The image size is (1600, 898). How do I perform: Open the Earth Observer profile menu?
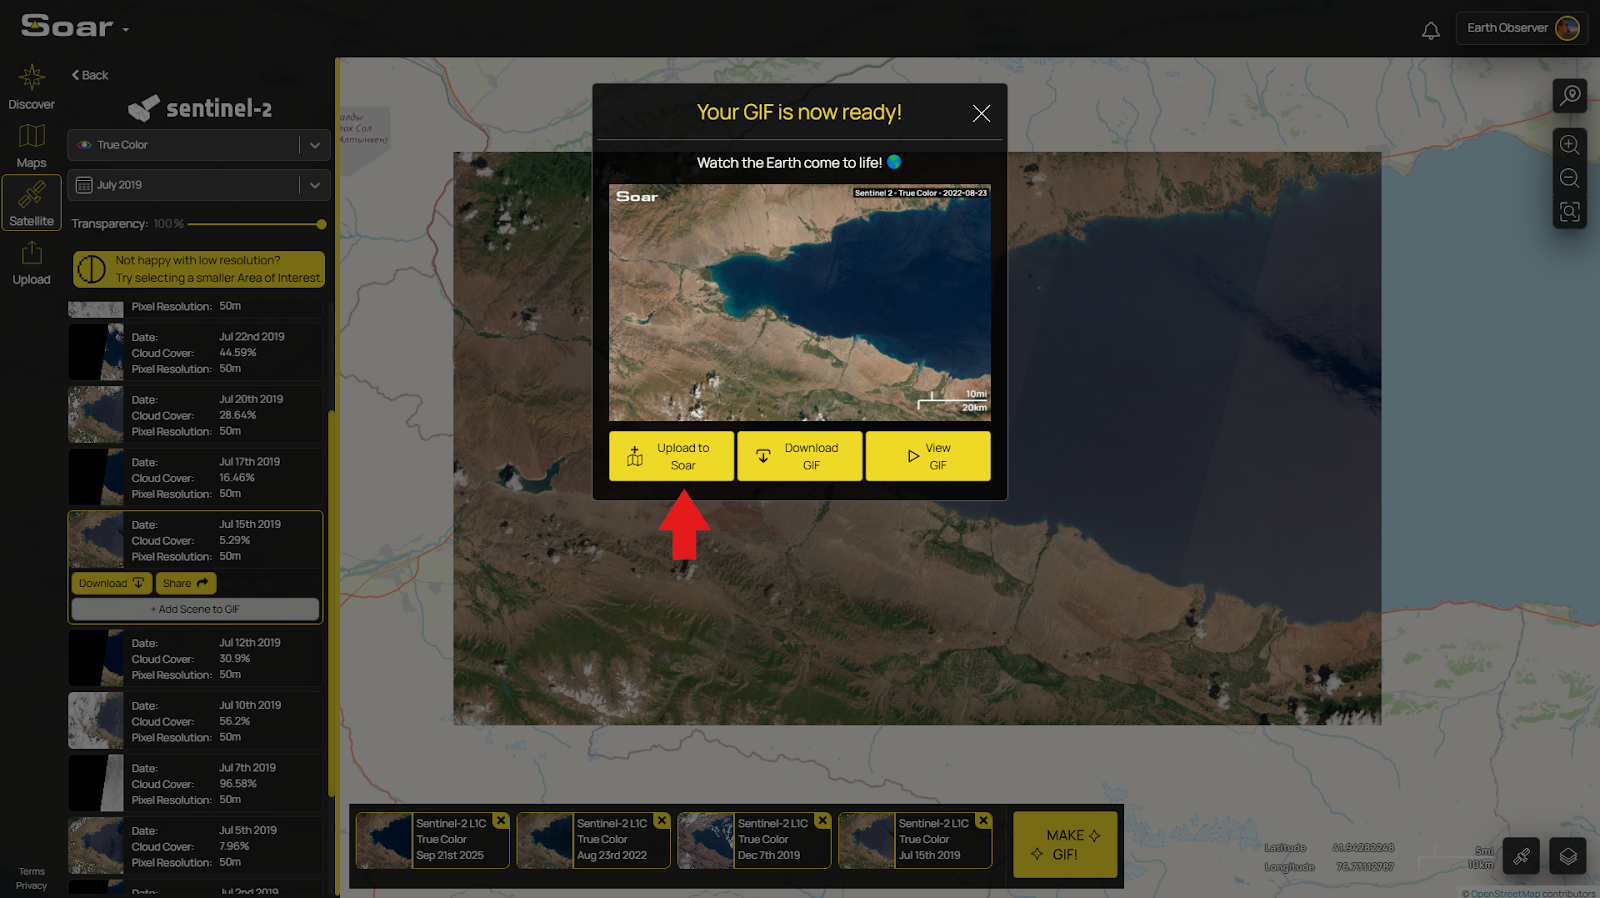(x=1522, y=28)
